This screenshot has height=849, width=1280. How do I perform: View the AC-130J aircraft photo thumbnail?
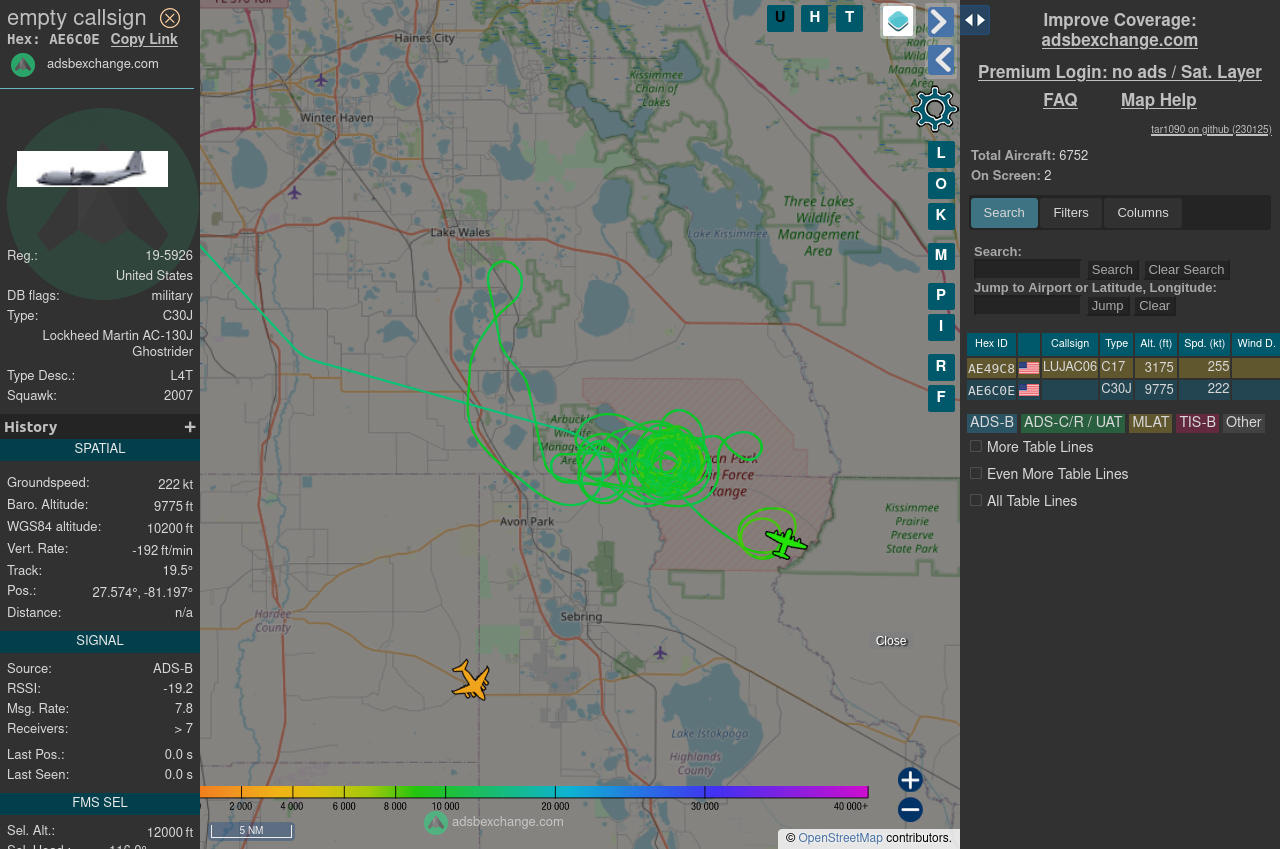pos(92,169)
